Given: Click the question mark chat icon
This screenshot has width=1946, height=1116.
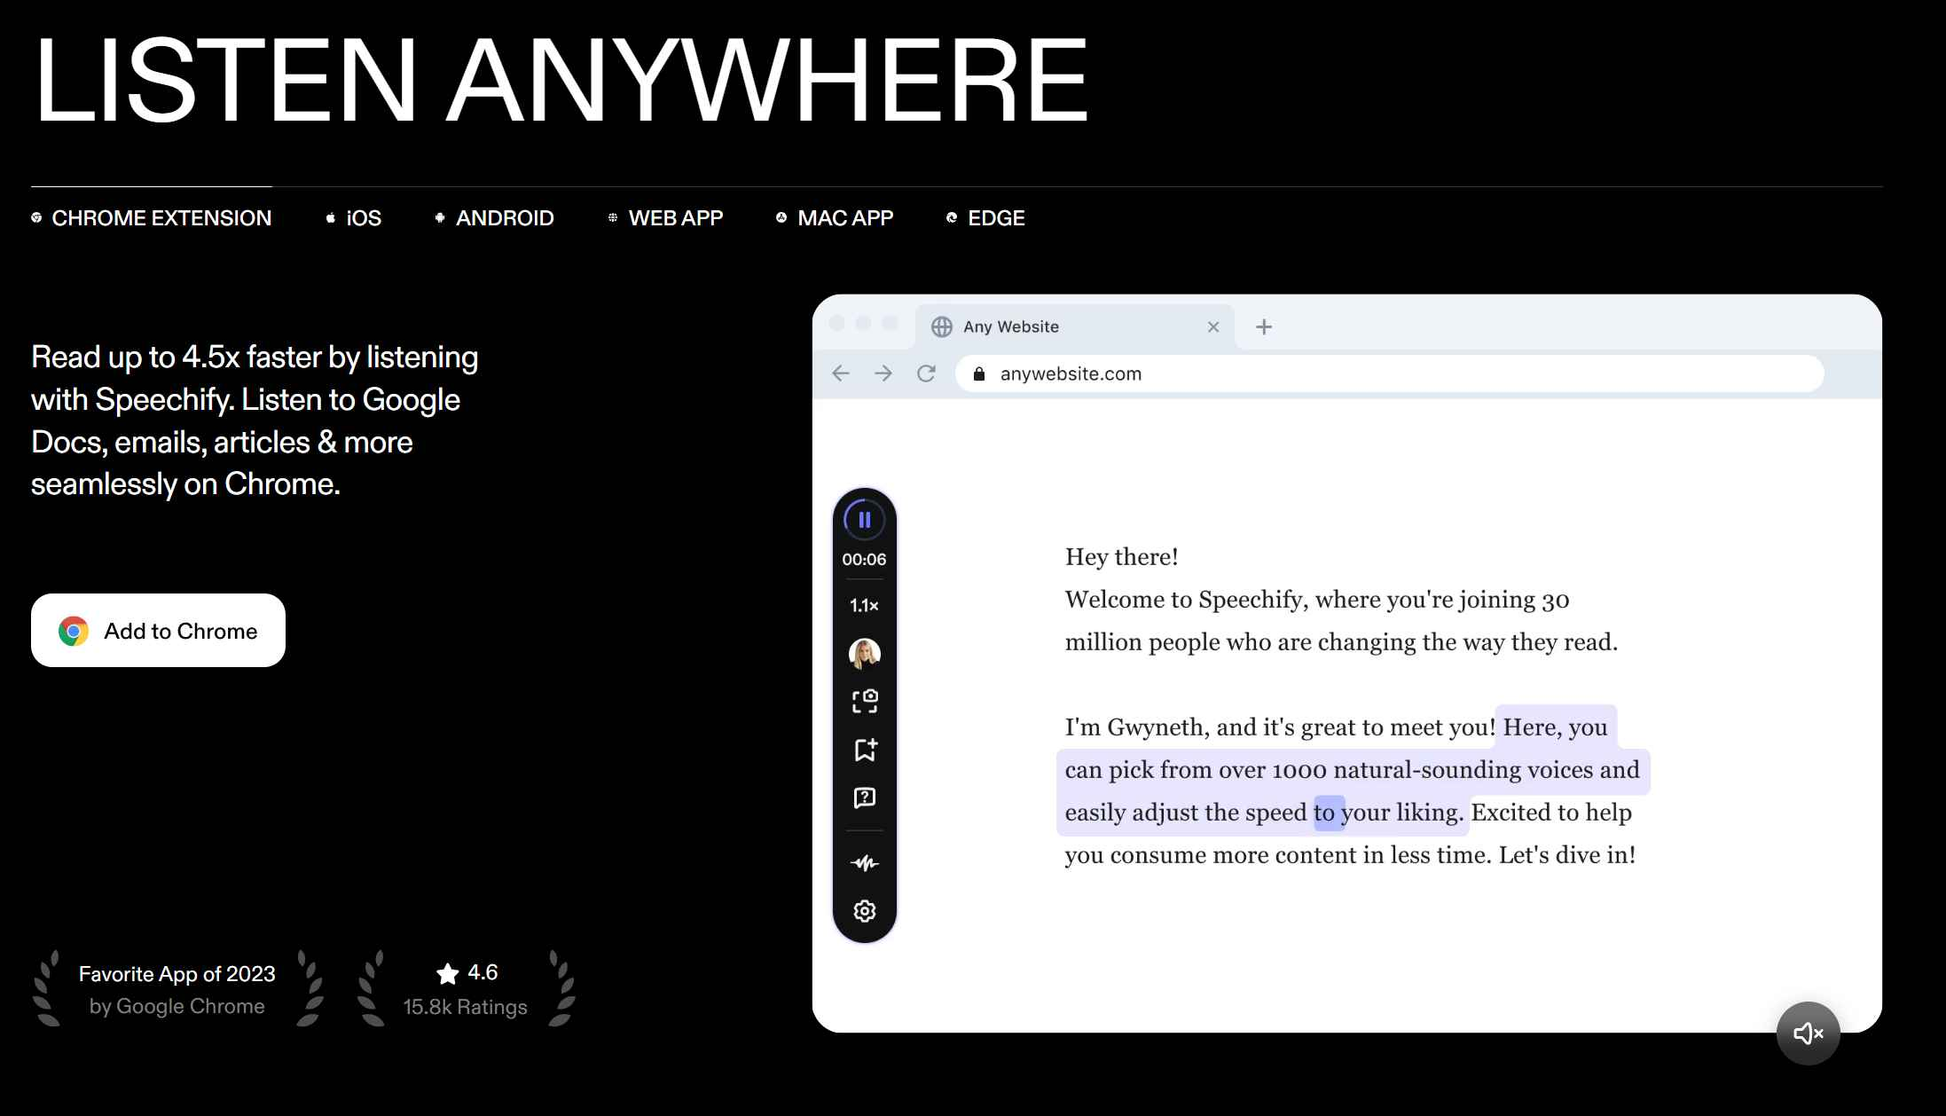Looking at the screenshot, I should coord(864,798).
